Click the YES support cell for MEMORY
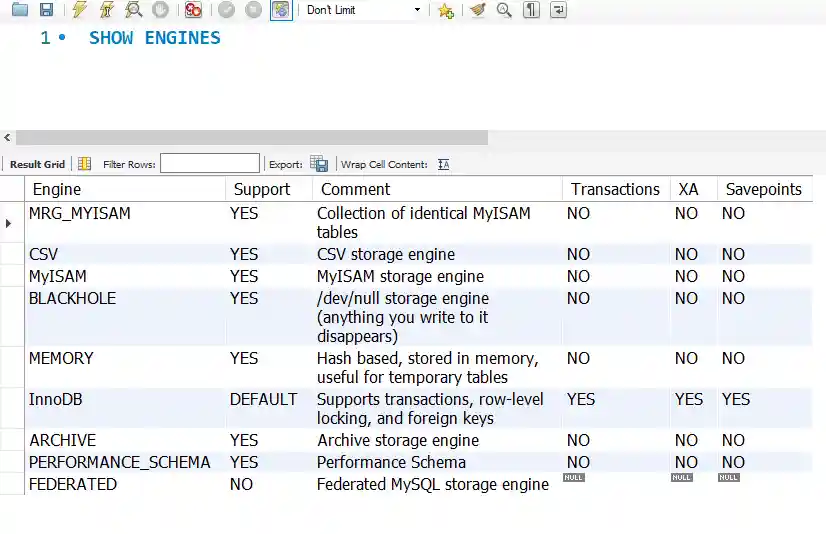Viewport: 826px width, 534px height. tap(269, 368)
